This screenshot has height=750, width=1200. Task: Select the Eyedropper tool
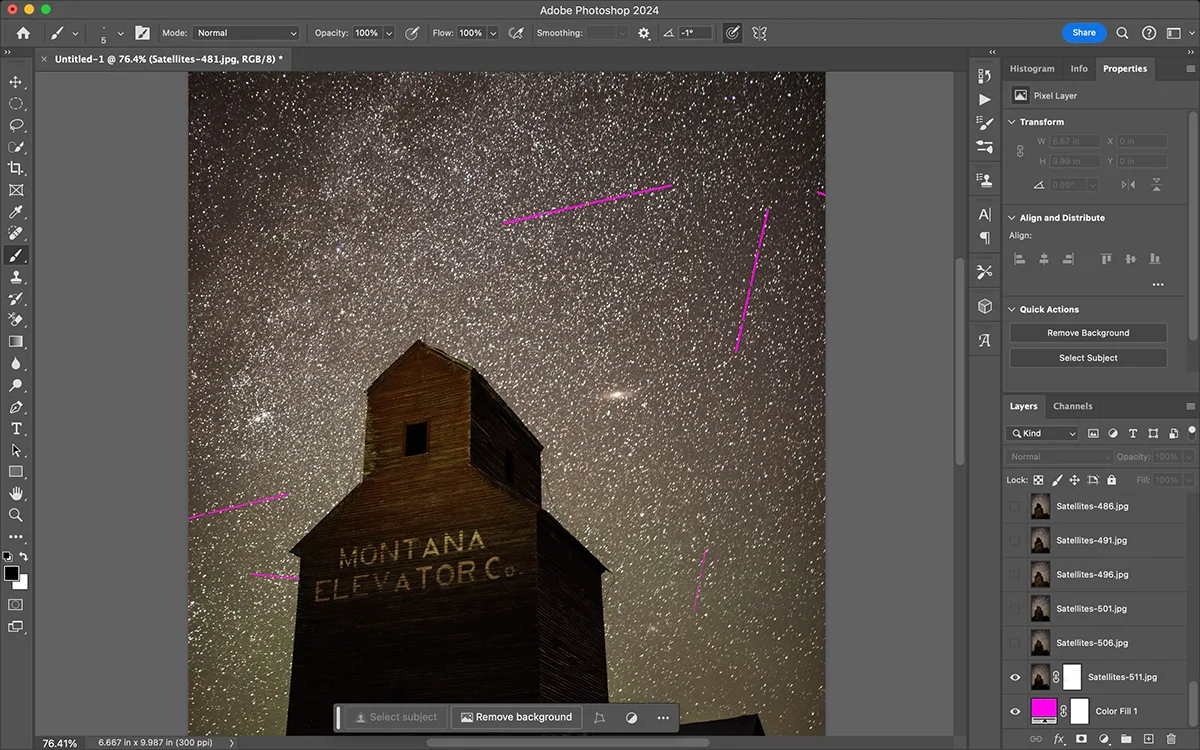click(x=16, y=212)
